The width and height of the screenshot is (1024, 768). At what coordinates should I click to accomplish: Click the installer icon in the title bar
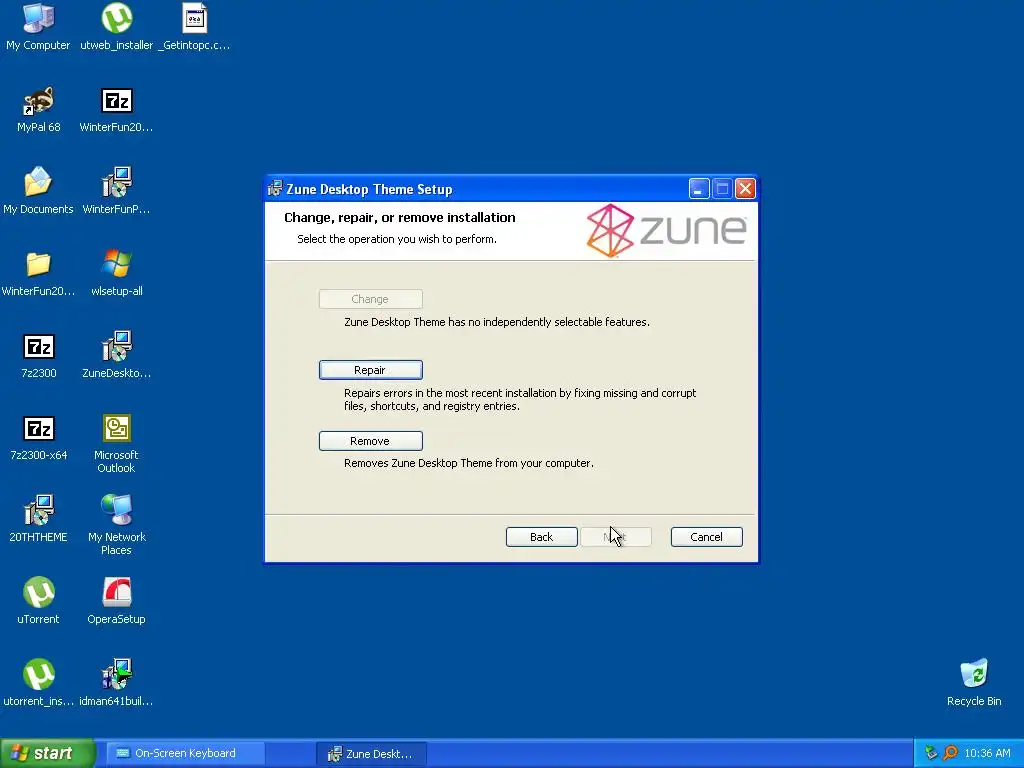pos(275,189)
